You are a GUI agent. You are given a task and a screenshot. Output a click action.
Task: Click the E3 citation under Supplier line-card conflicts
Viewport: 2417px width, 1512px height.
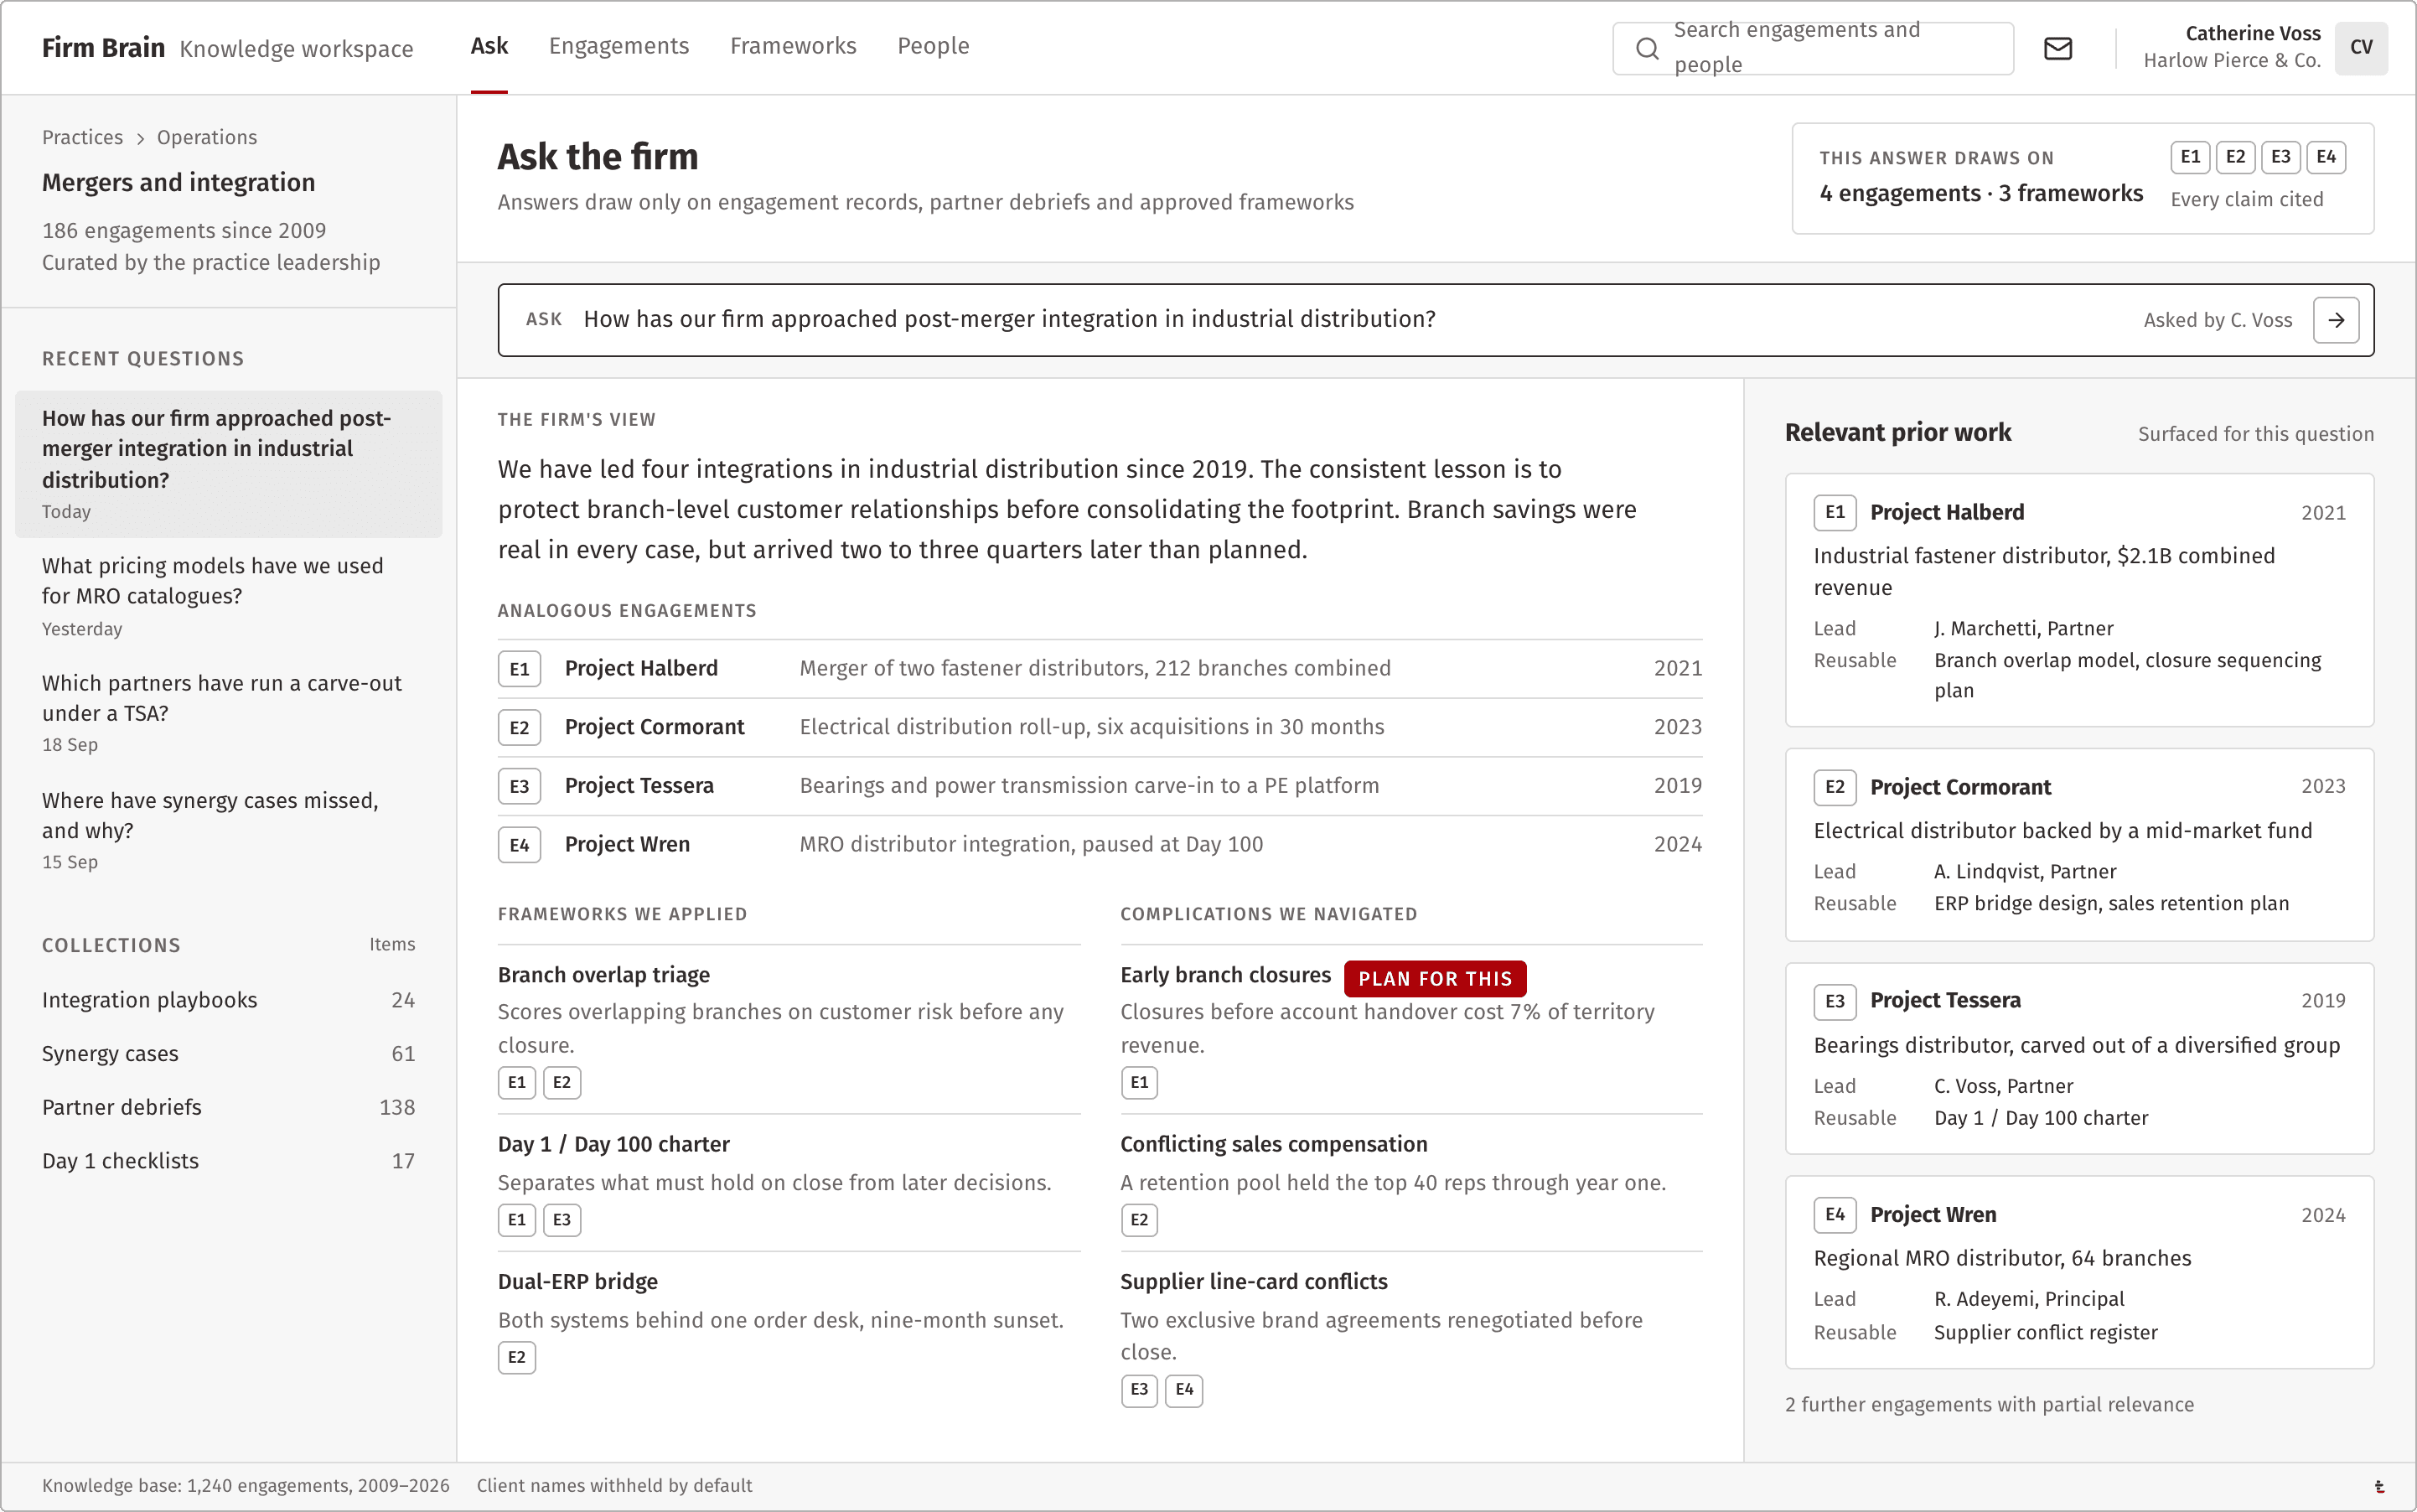click(1139, 1390)
